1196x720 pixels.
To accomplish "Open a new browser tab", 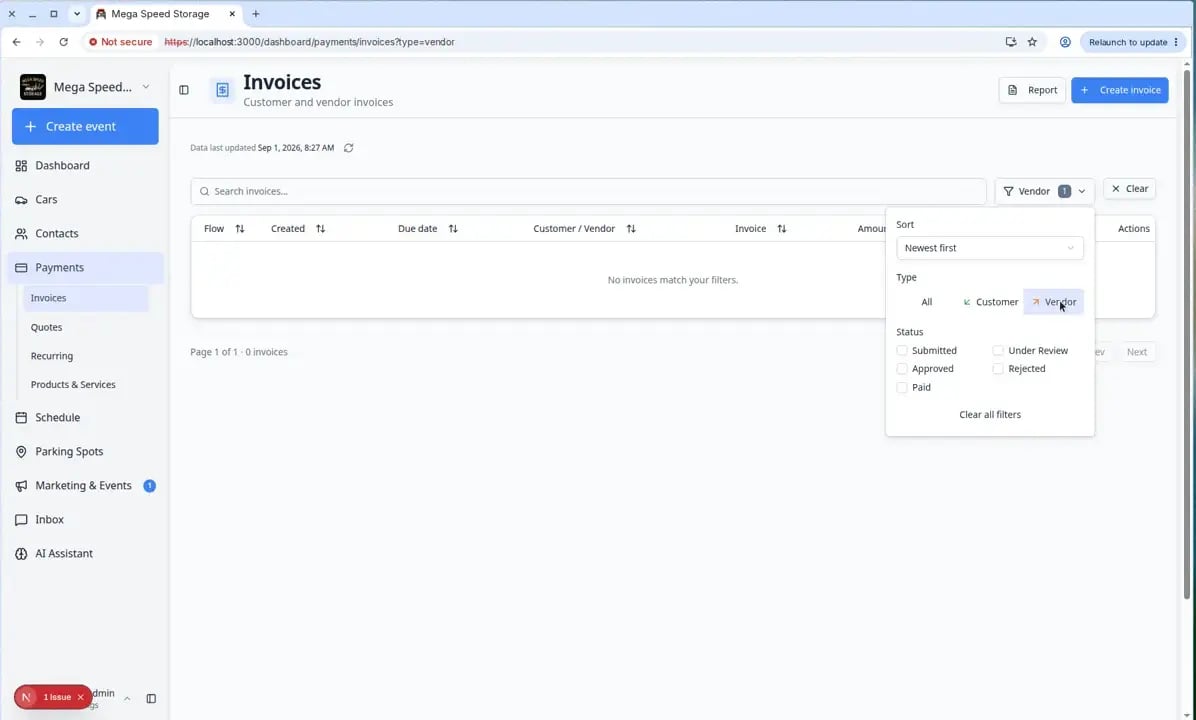I will tap(256, 14).
